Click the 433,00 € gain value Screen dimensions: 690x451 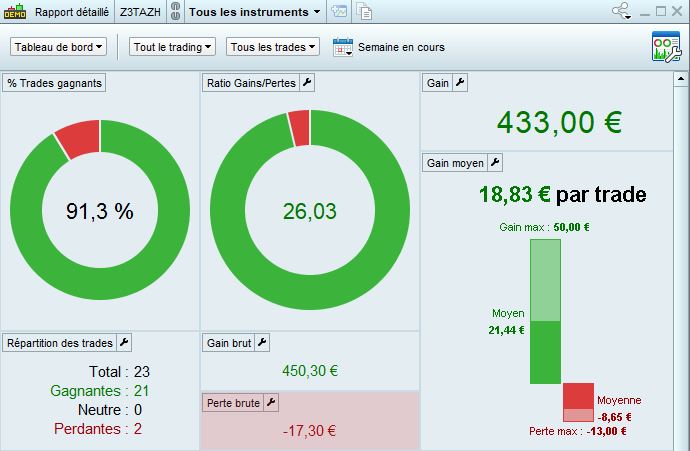[x=559, y=122]
